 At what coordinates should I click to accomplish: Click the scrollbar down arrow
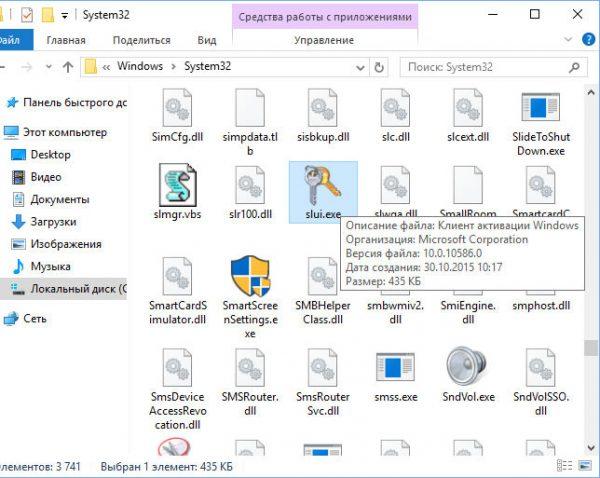click(590, 447)
